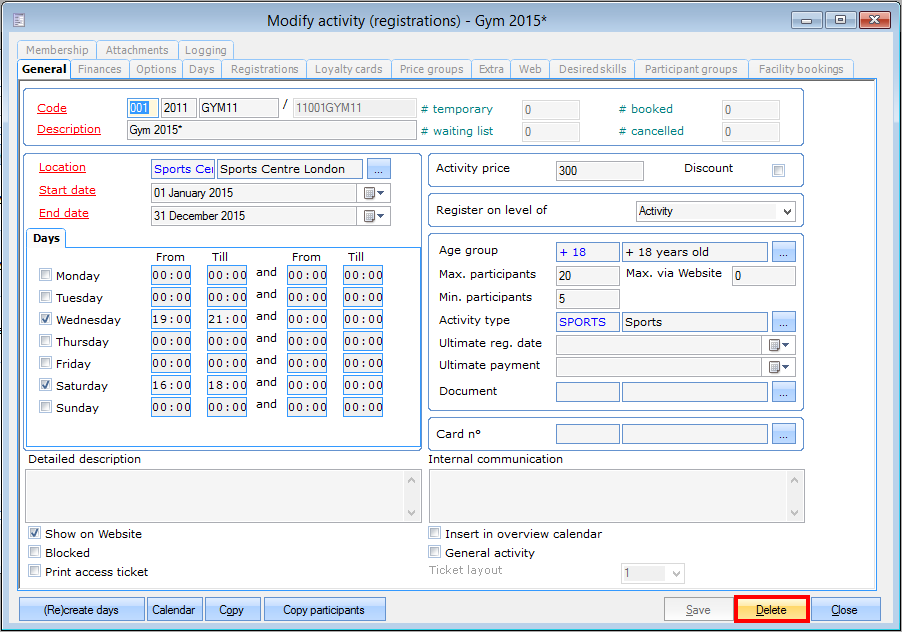
Task: Switch to the Finances tab
Action: (100, 69)
